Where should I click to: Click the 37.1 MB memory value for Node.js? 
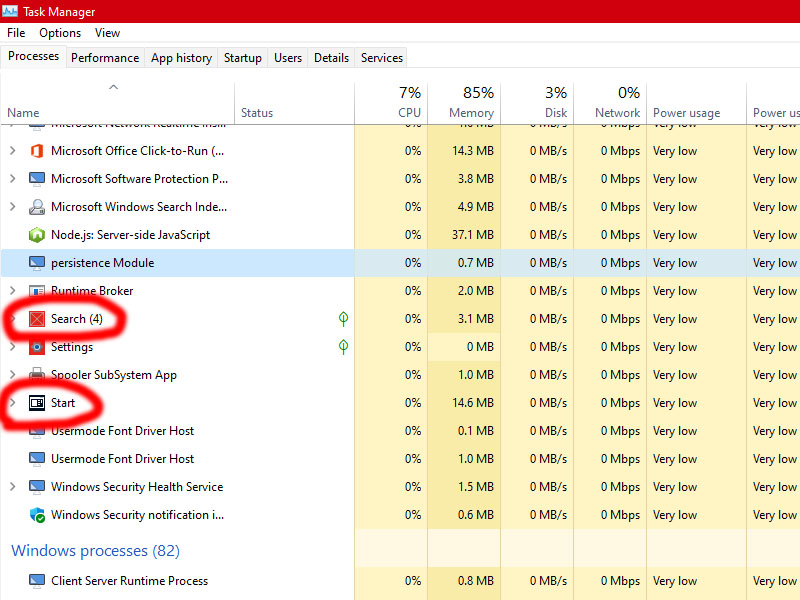[x=473, y=235]
